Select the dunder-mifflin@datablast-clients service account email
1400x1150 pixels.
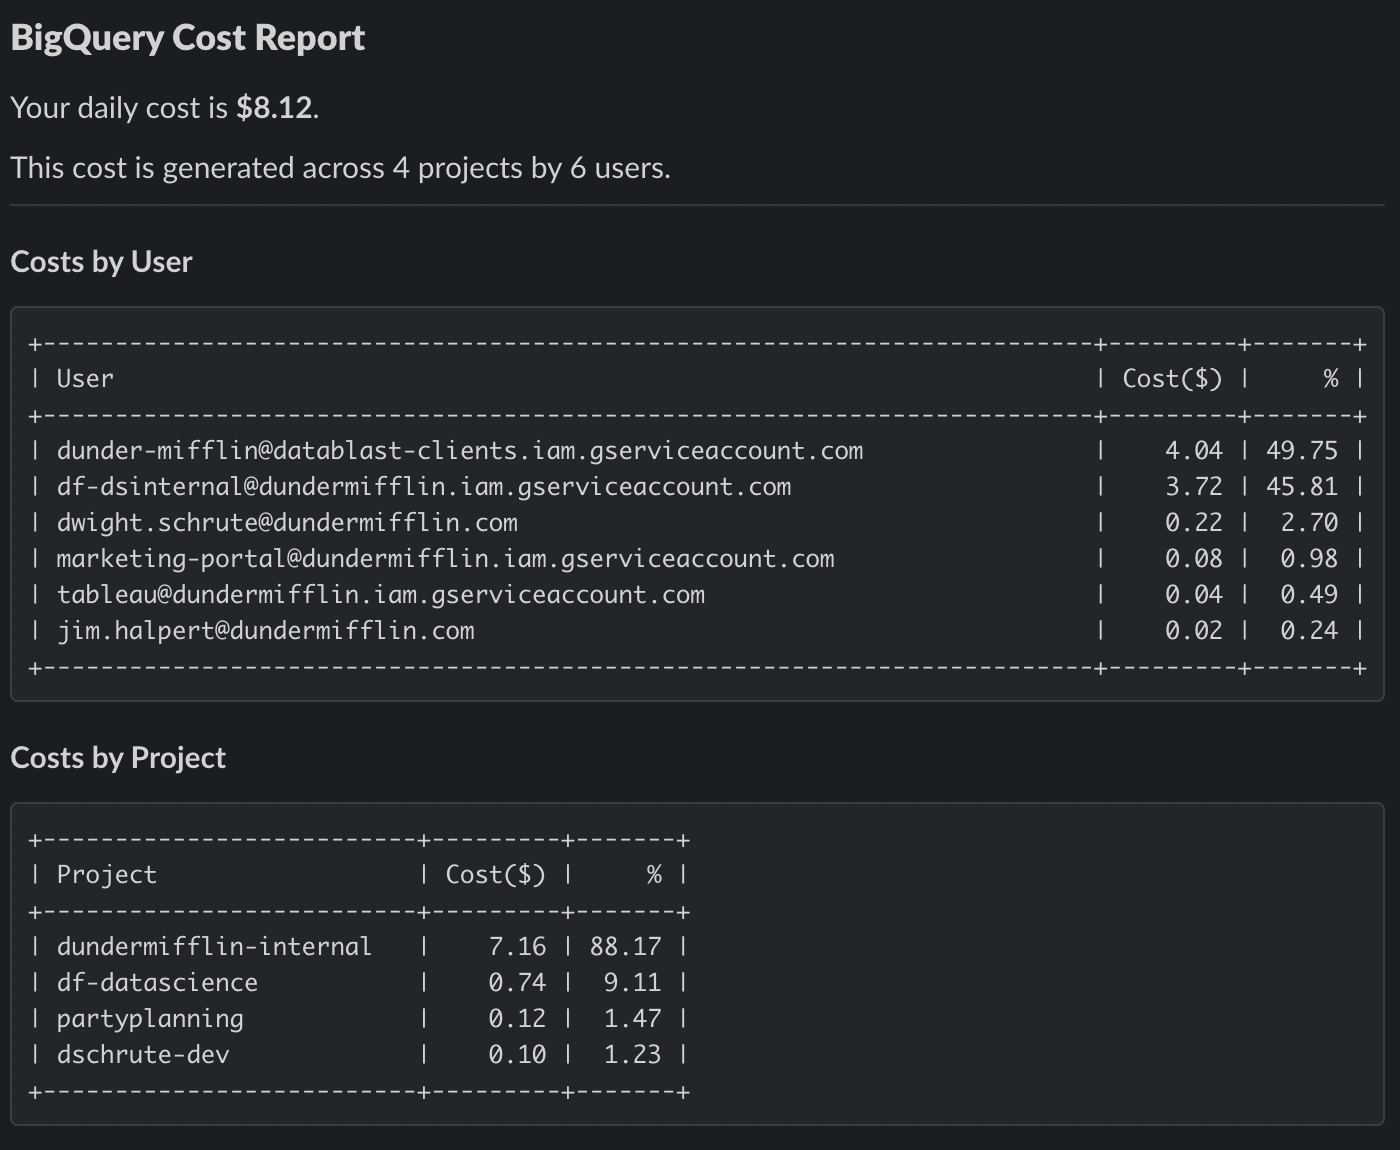point(460,450)
